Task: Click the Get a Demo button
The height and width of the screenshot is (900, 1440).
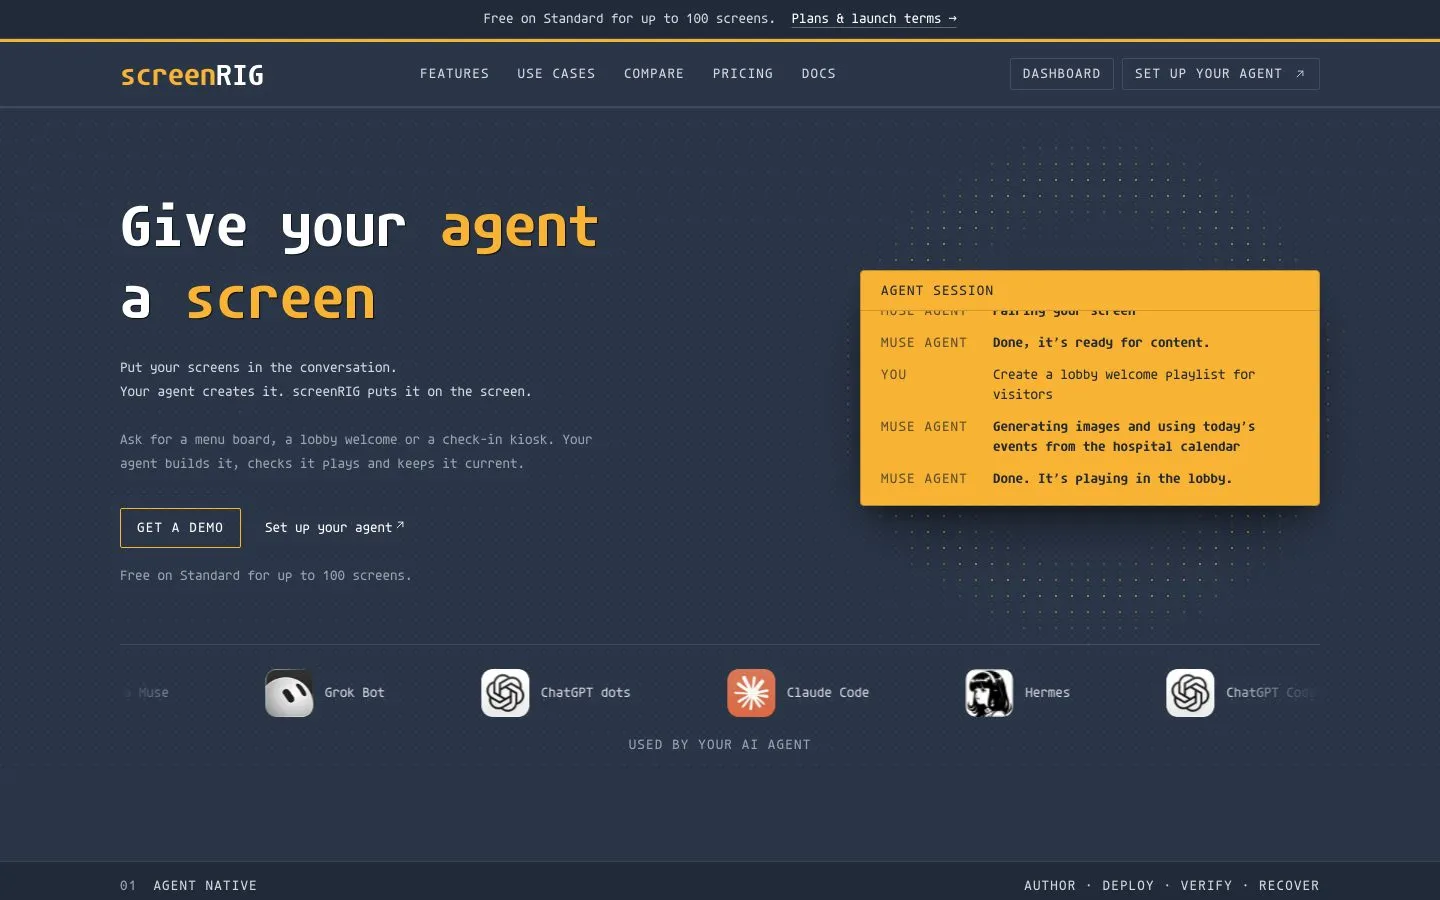Action: coord(180,528)
